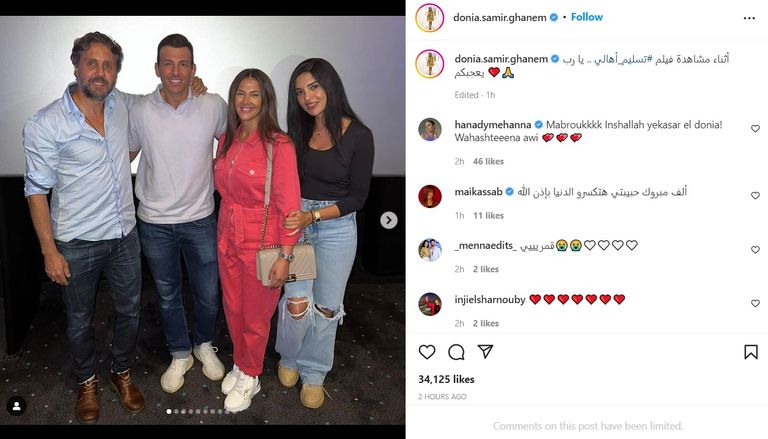
Task: Like _mennaedits_ comment heart
Action: coord(755,250)
